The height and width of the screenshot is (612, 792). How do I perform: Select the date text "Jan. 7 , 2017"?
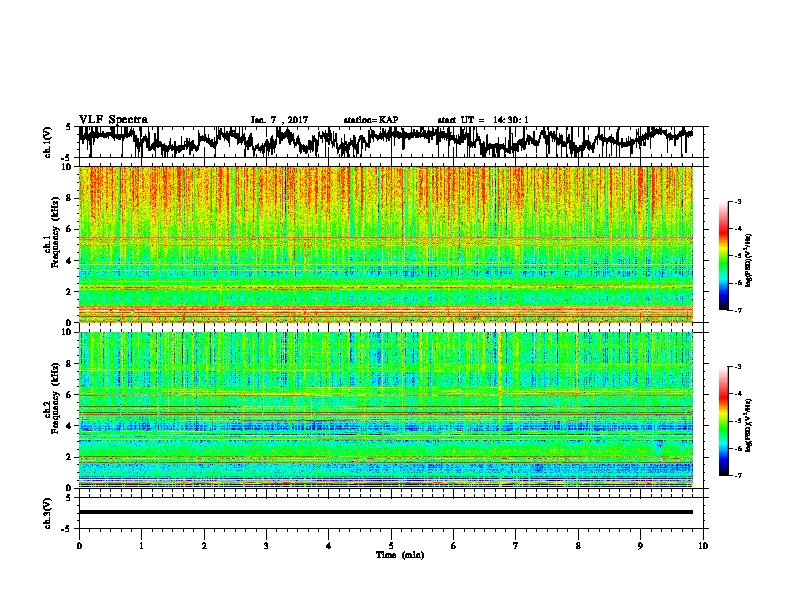pos(279,120)
